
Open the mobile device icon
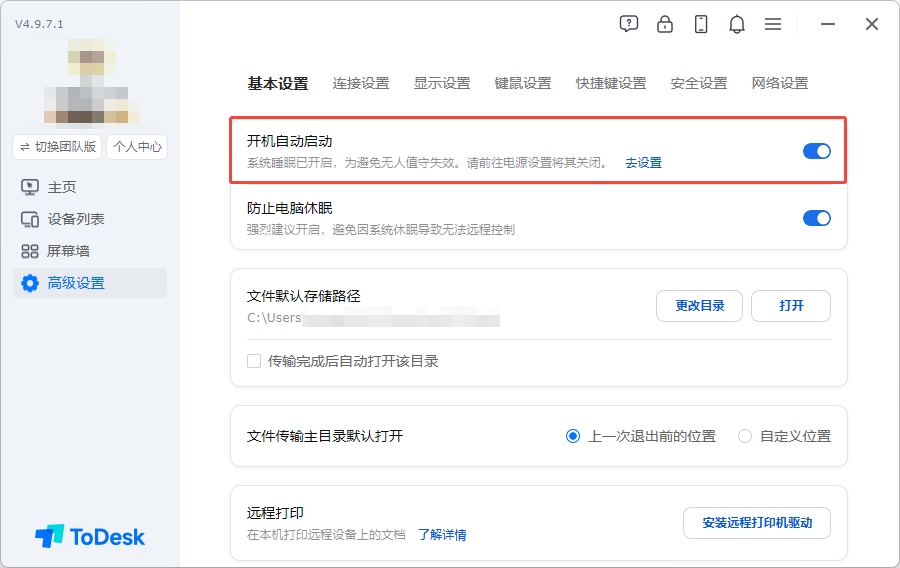point(701,24)
